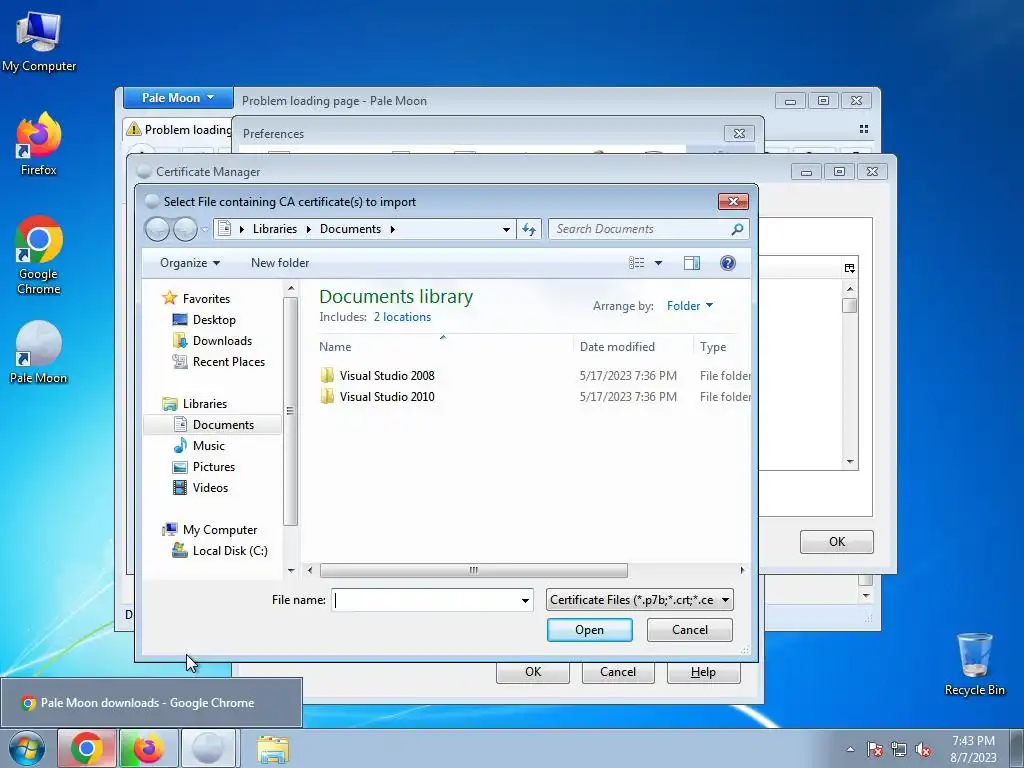1024x768 pixels.
Task: Open the Certificate Files type dropdown
Action: 639,600
